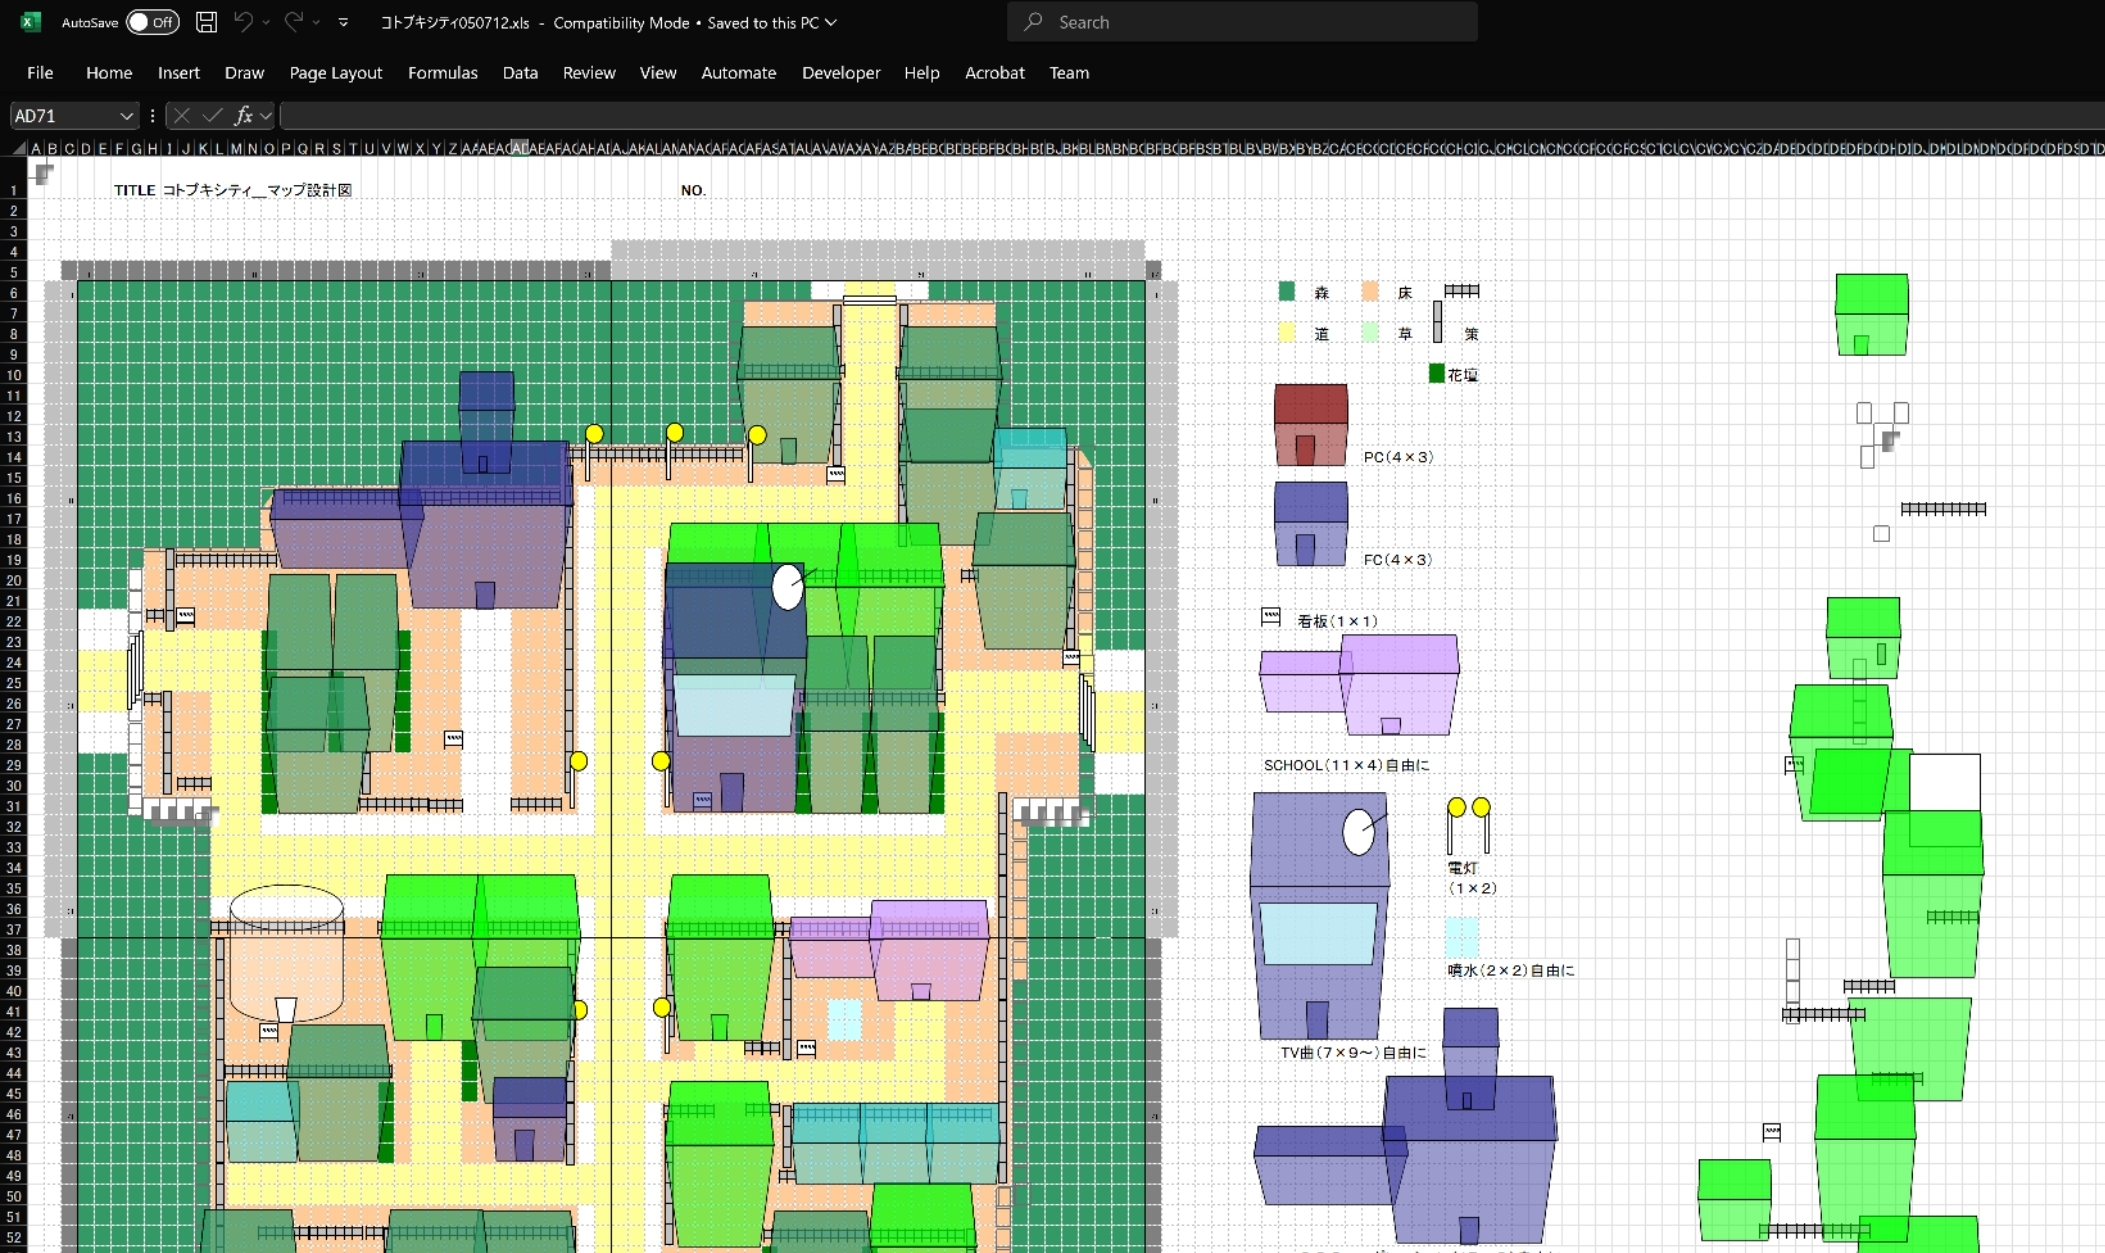Select the blue FC(4×3) house shape
This screenshot has height=1253, width=2105.
pos(1311,525)
